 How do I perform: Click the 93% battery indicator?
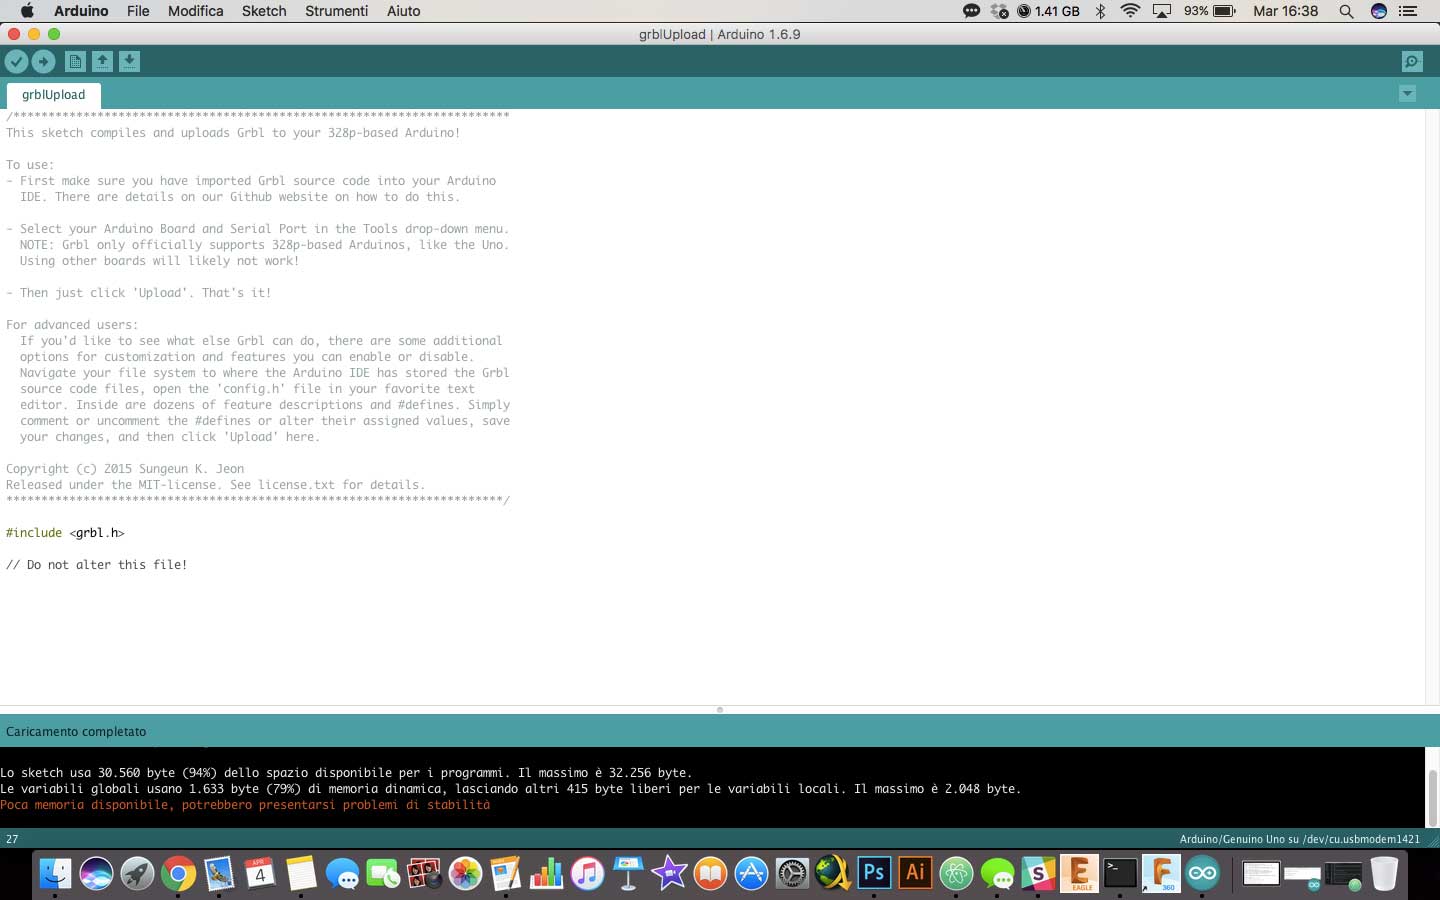[x=1209, y=11]
